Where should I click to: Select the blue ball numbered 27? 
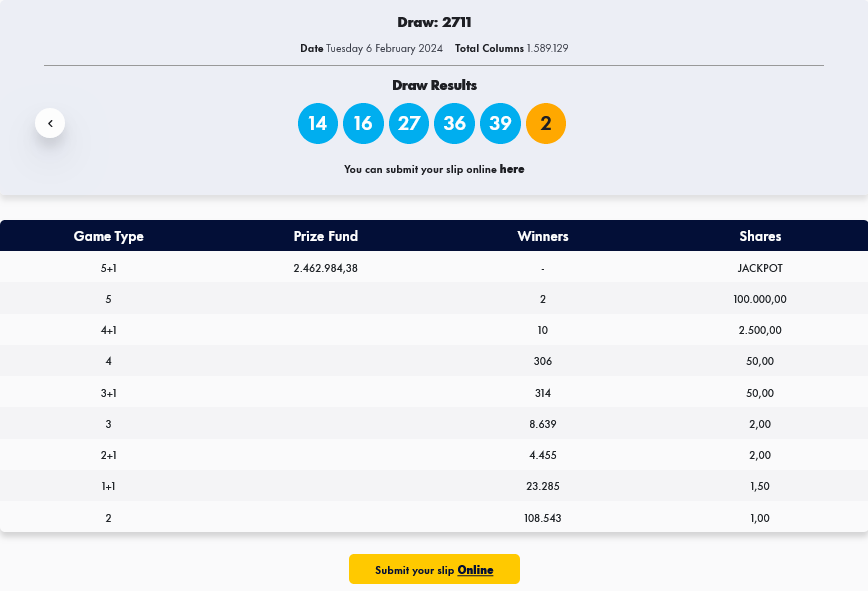[409, 124]
